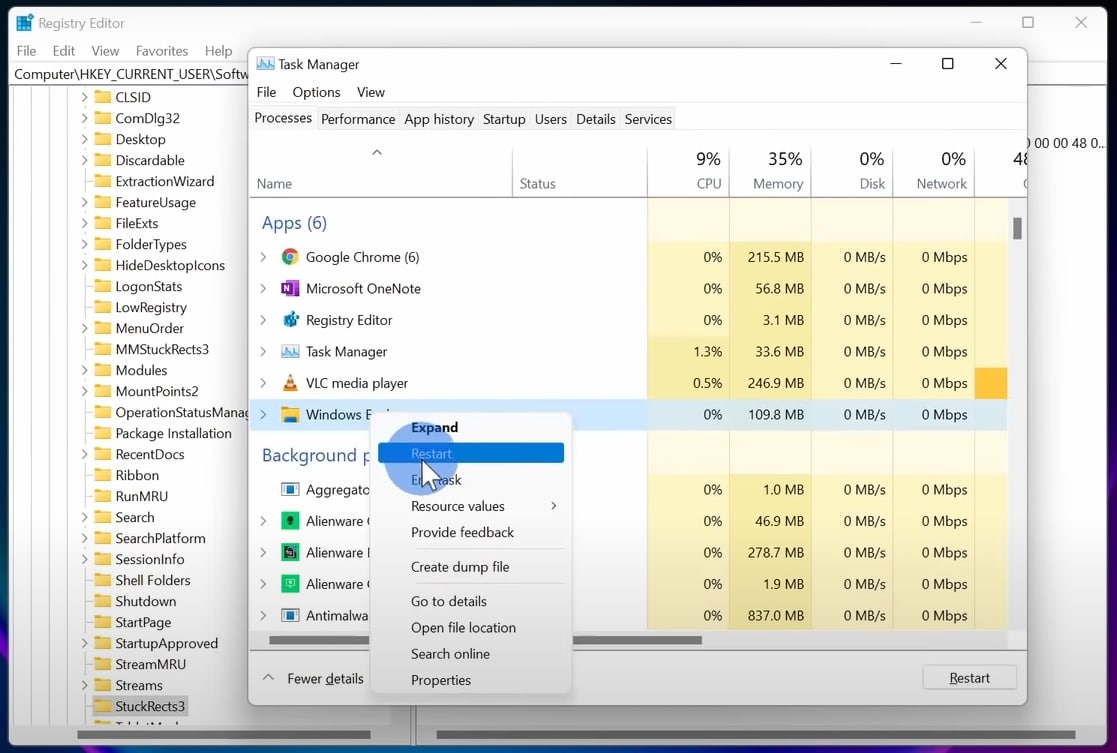Viewport: 1117px width, 753px height.
Task: Open the Resource values submenu
Action: pos(471,506)
